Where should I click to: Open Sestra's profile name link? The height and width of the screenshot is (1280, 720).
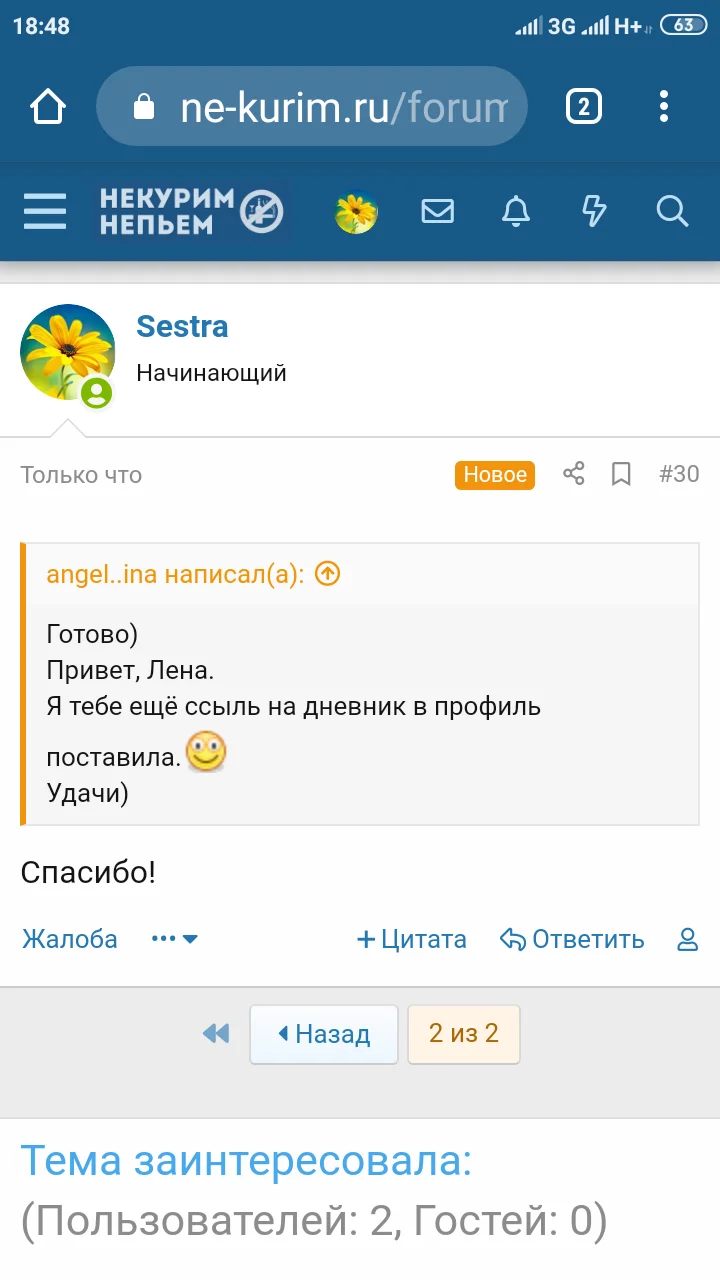182,327
